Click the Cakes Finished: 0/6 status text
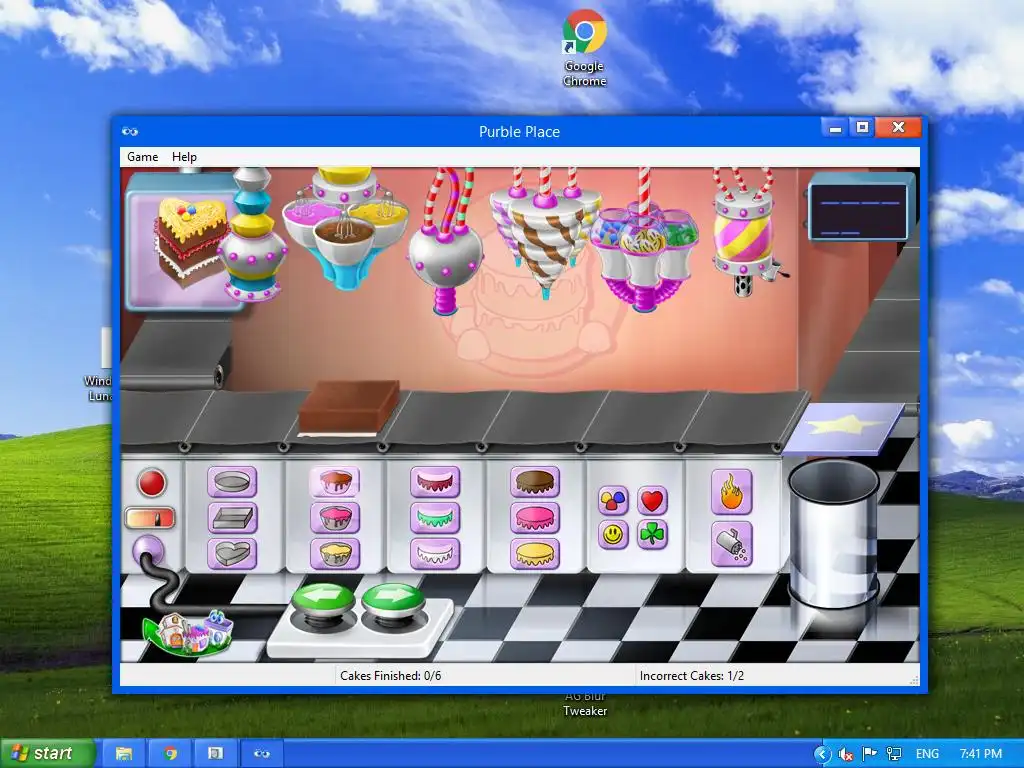Viewport: 1024px width, 768px height. pos(391,676)
